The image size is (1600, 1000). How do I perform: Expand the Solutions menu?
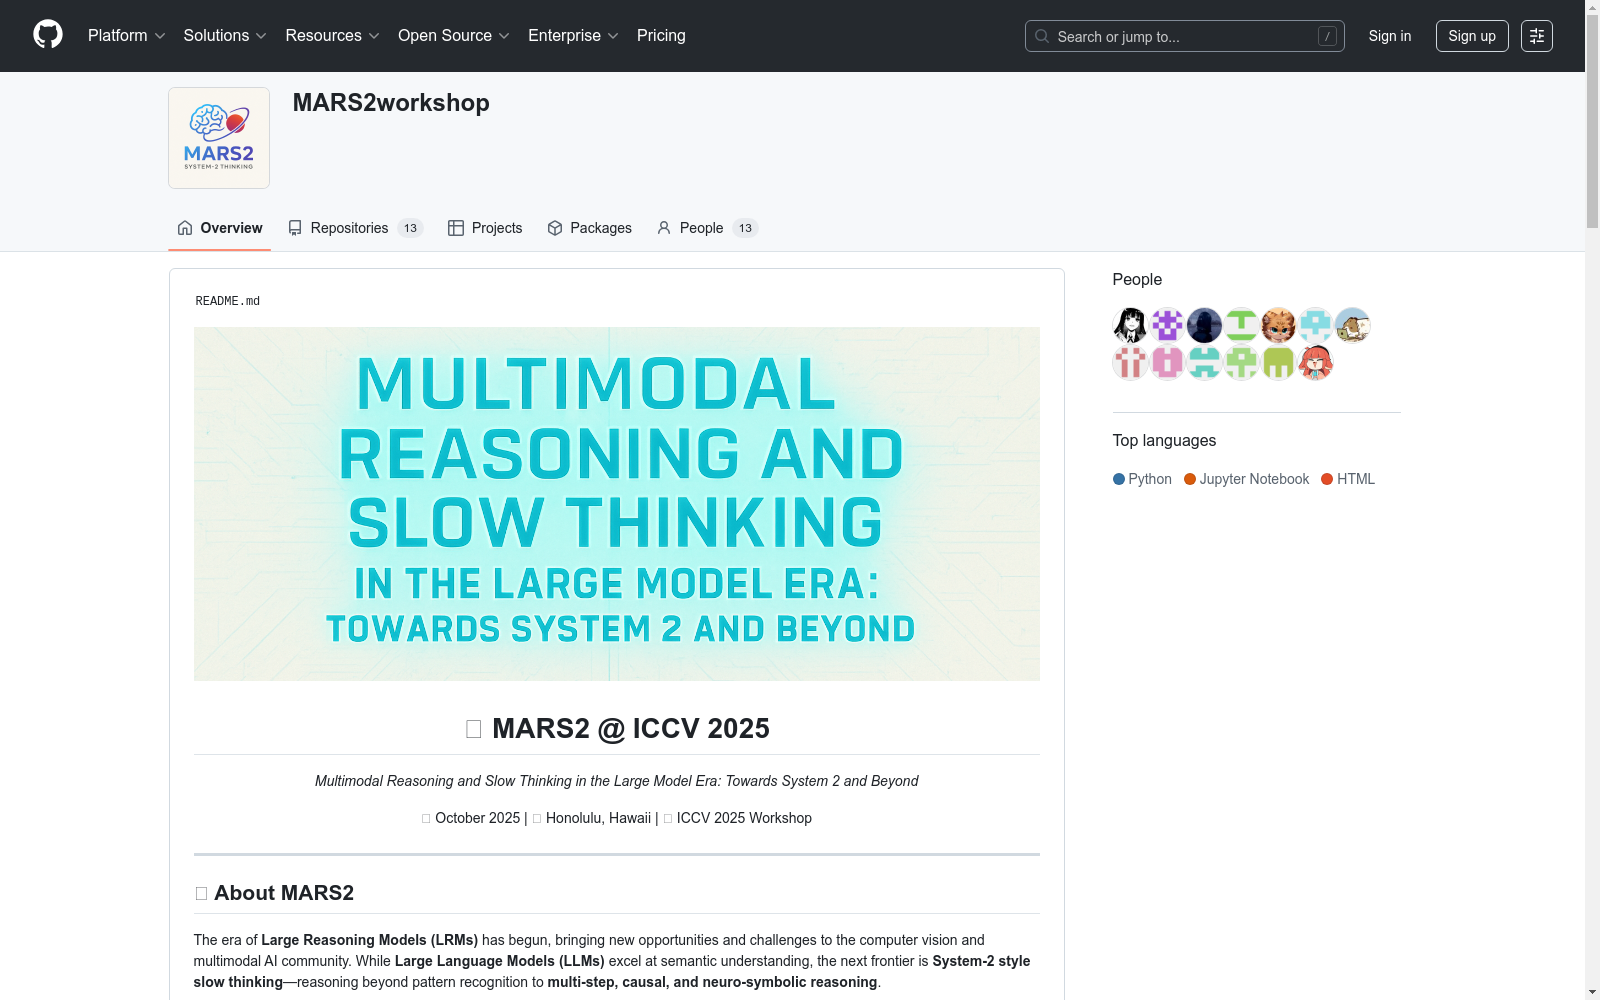(225, 36)
